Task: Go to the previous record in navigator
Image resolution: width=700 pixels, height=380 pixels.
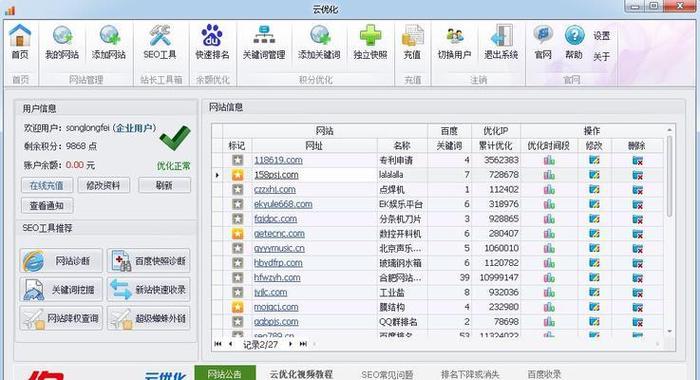Action: click(230, 344)
